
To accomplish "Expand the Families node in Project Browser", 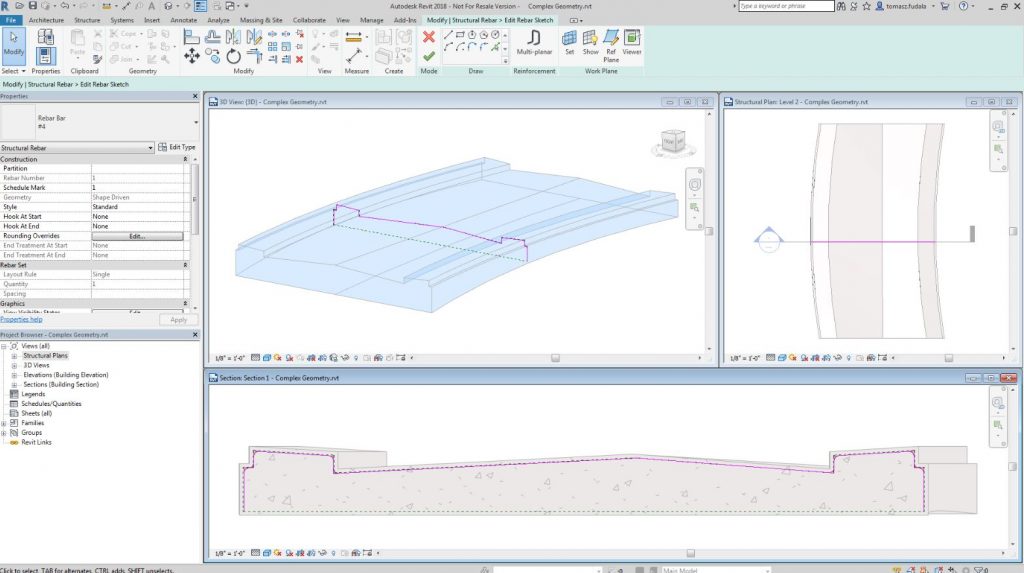I will [x=5, y=423].
